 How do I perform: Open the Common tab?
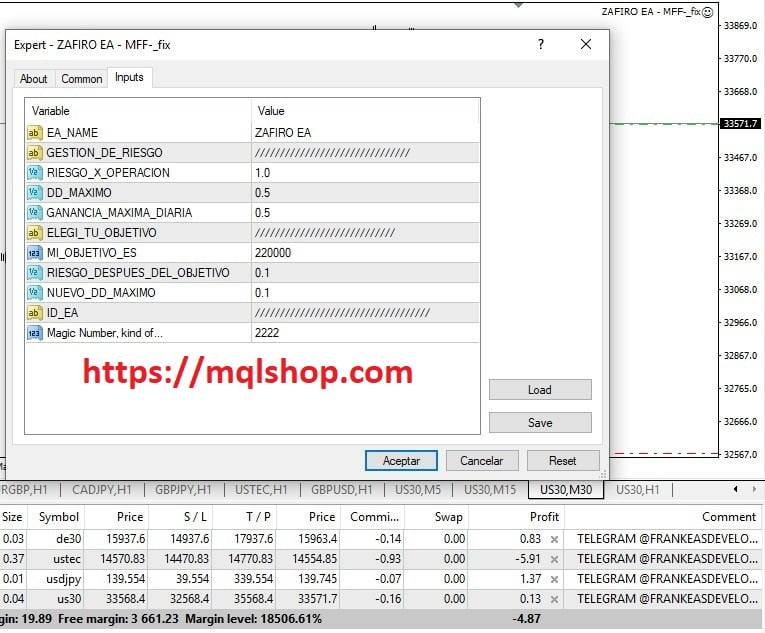click(81, 79)
